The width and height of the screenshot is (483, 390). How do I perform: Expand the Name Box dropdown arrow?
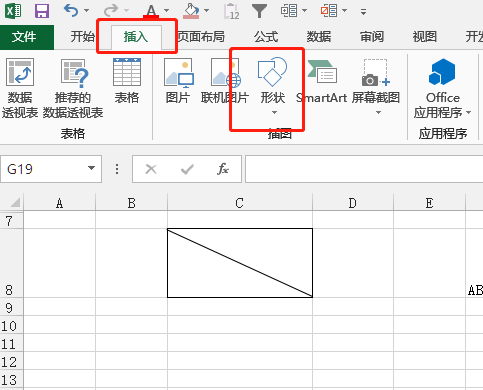pyautogui.click(x=91, y=168)
